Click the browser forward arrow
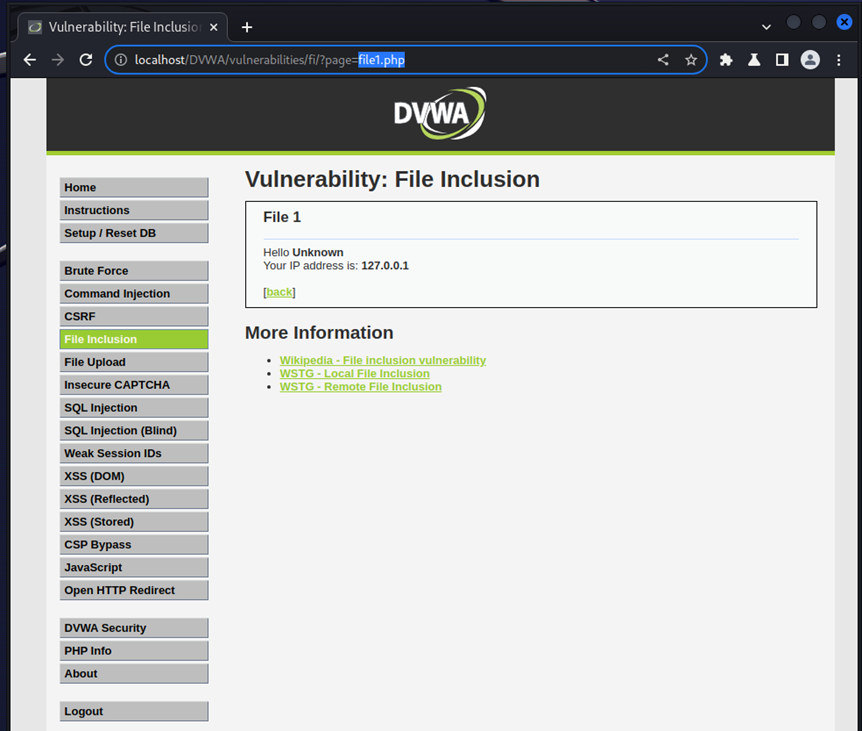The height and width of the screenshot is (731, 862). pos(58,60)
